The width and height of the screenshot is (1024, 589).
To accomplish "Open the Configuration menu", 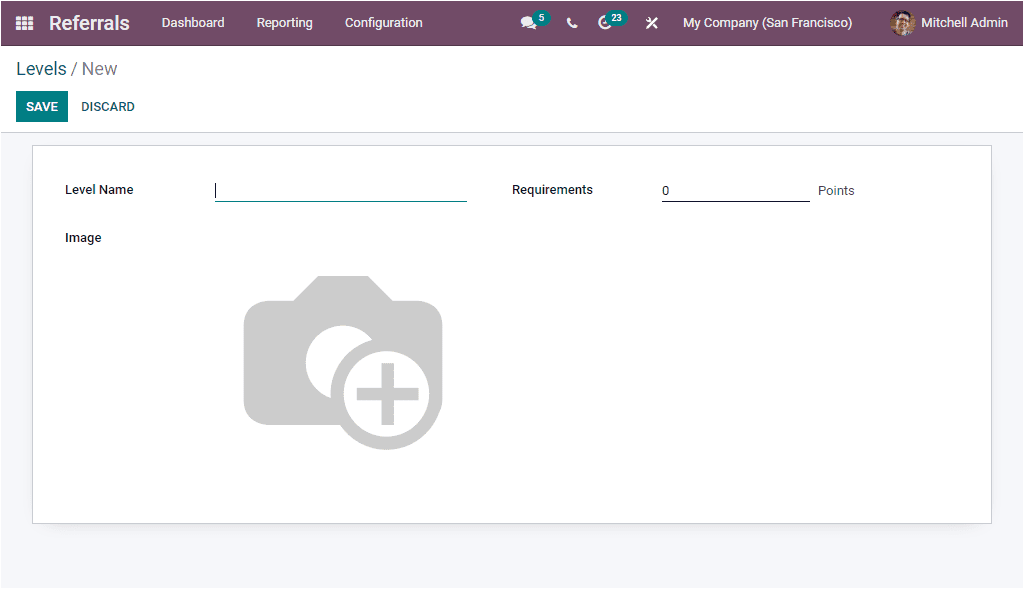I will click(x=383, y=22).
